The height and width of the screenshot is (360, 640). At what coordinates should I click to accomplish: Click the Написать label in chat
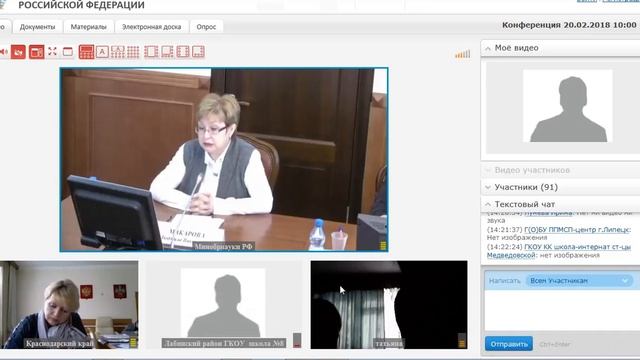click(504, 281)
